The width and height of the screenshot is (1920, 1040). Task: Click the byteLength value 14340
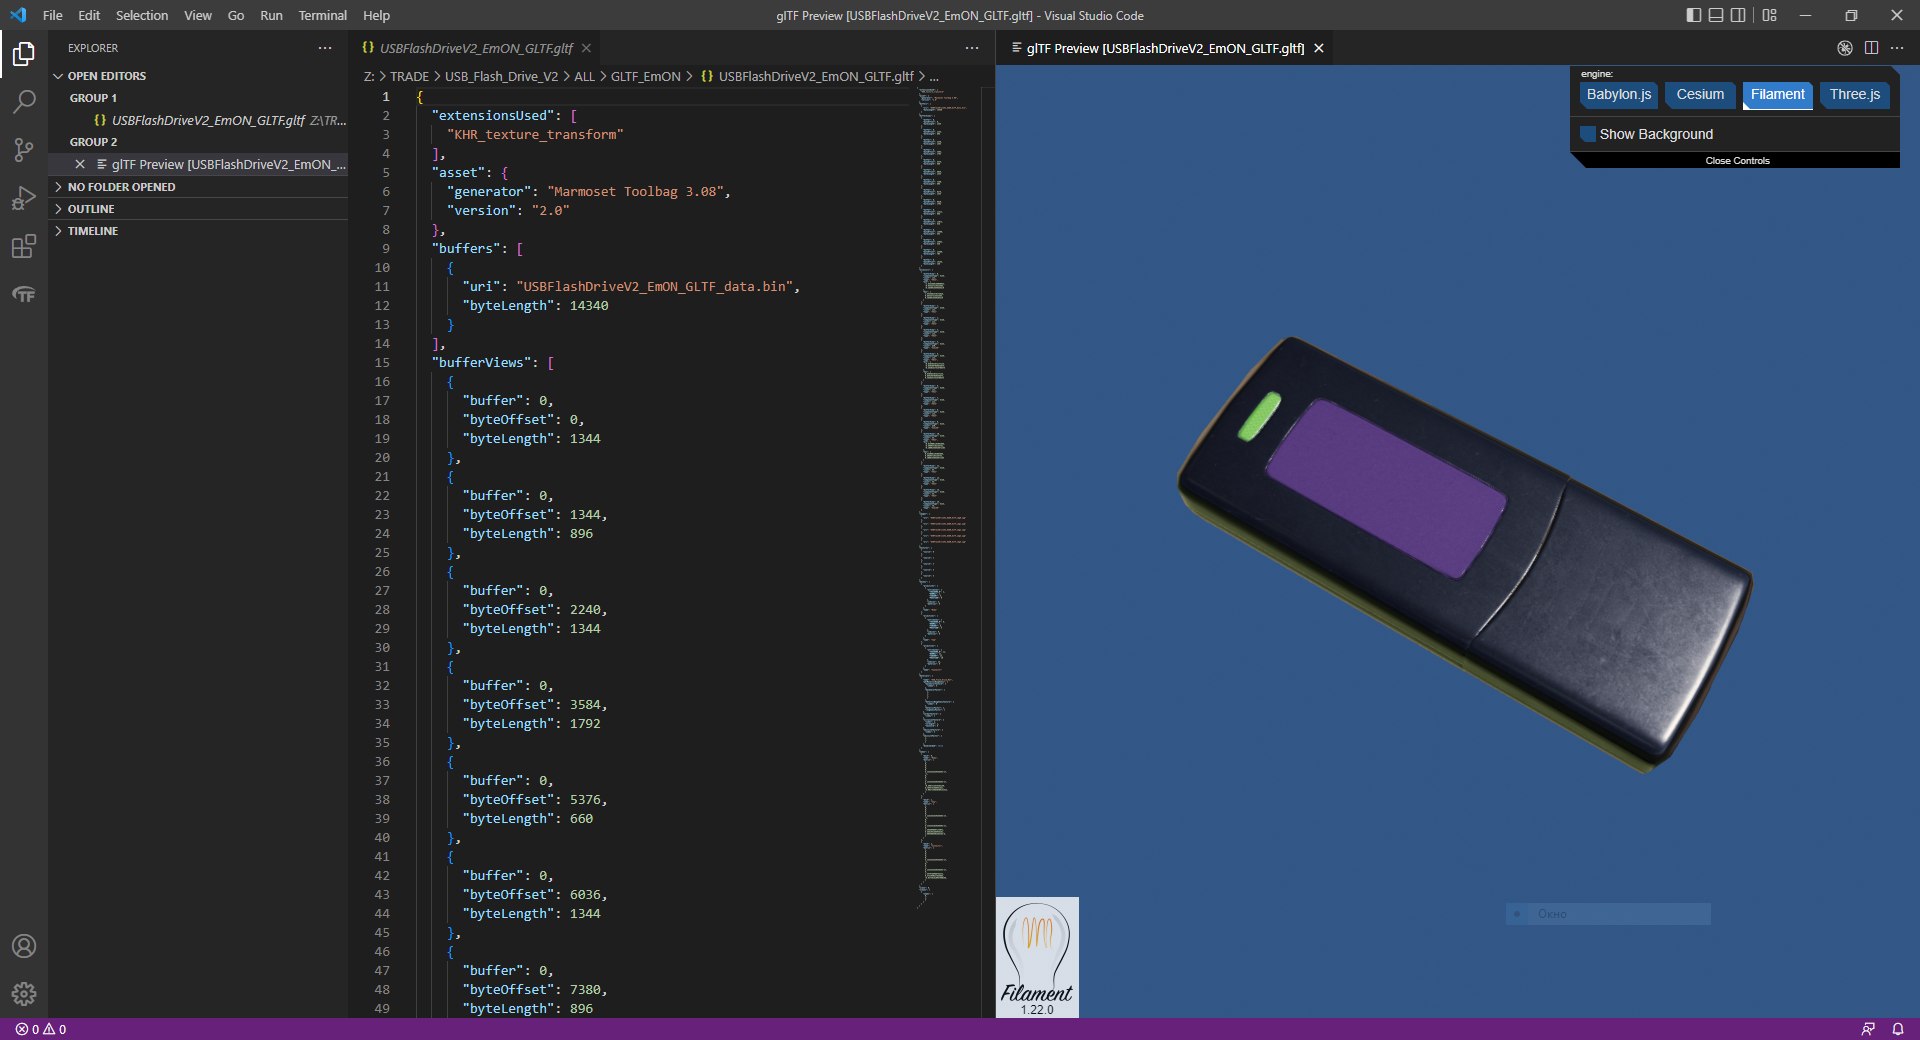[x=589, y=306]
